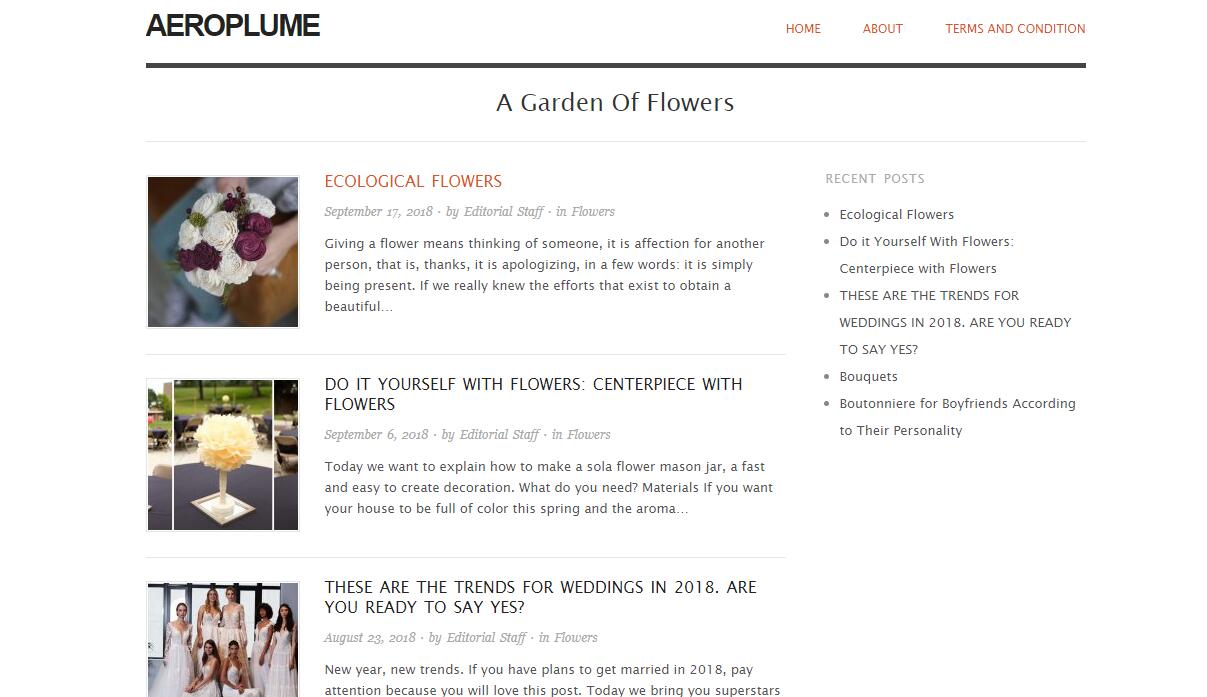Select Ecological Flowers in Recent Posts
This screenshot has height=697, width=1207.
897,215
